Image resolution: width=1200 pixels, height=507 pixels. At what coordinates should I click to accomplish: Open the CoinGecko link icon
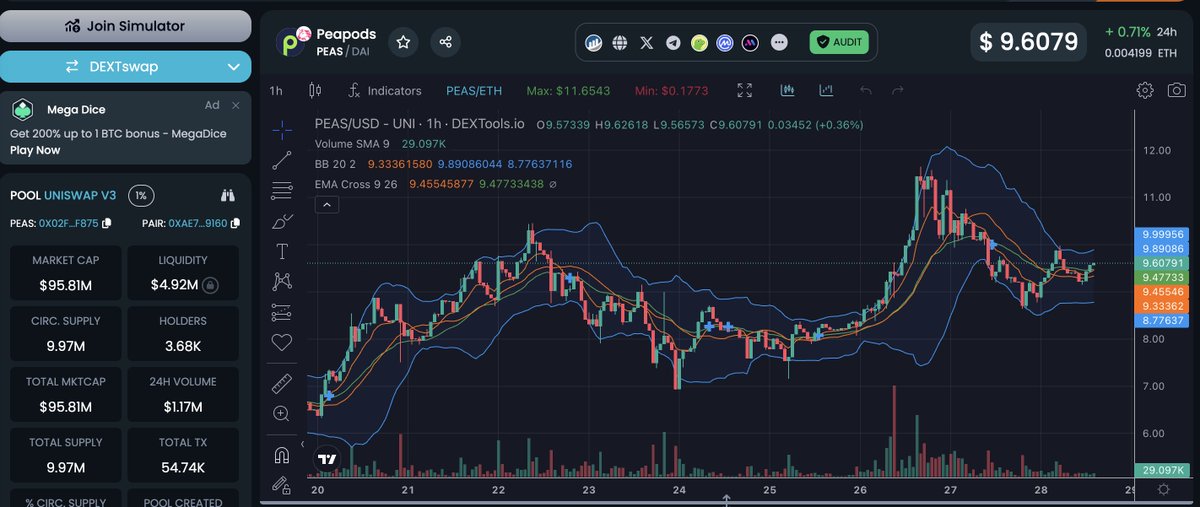[x=700, y=43]
